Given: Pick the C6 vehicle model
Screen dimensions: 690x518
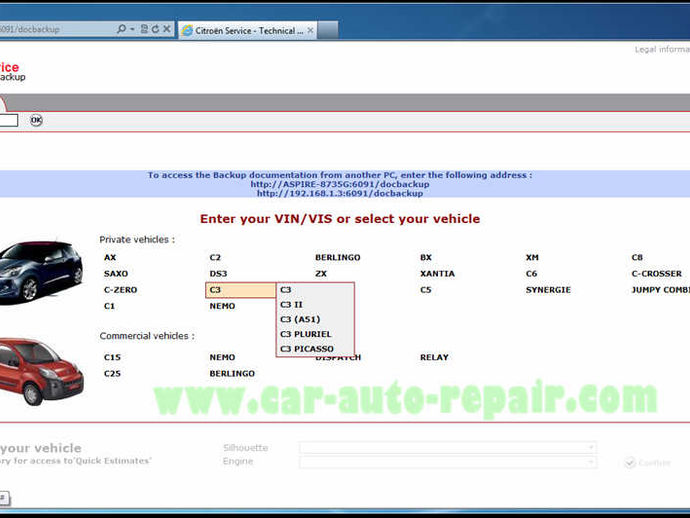Looking at the screenshot, I should pos(532,274).
